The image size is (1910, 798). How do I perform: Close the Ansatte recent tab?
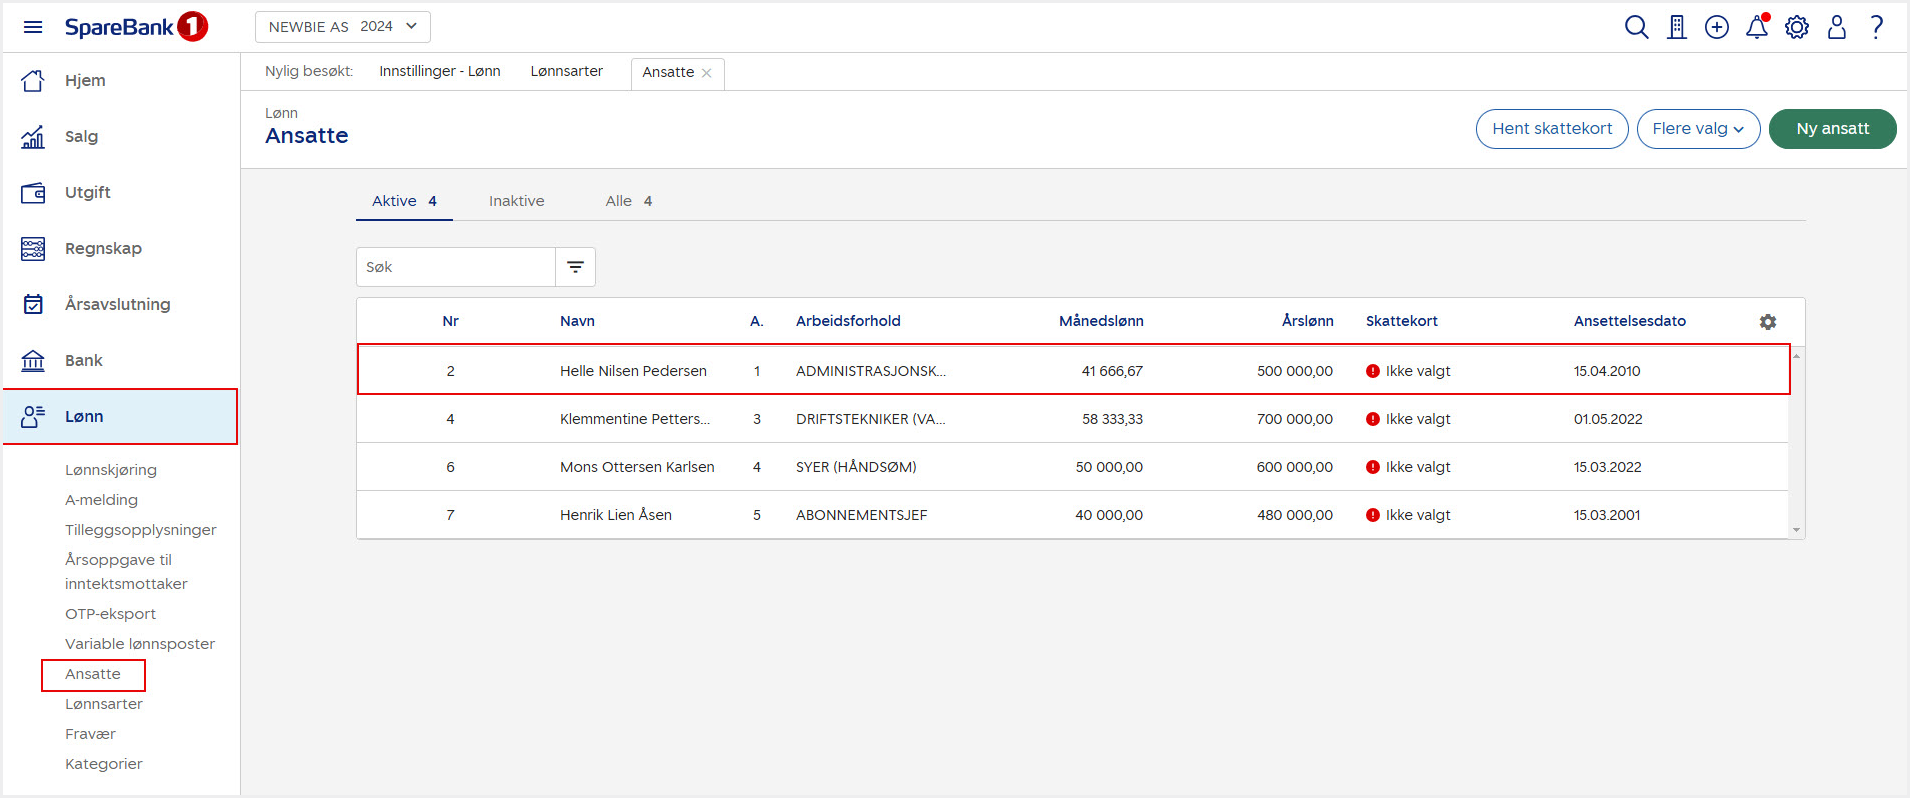coord(707,73)
